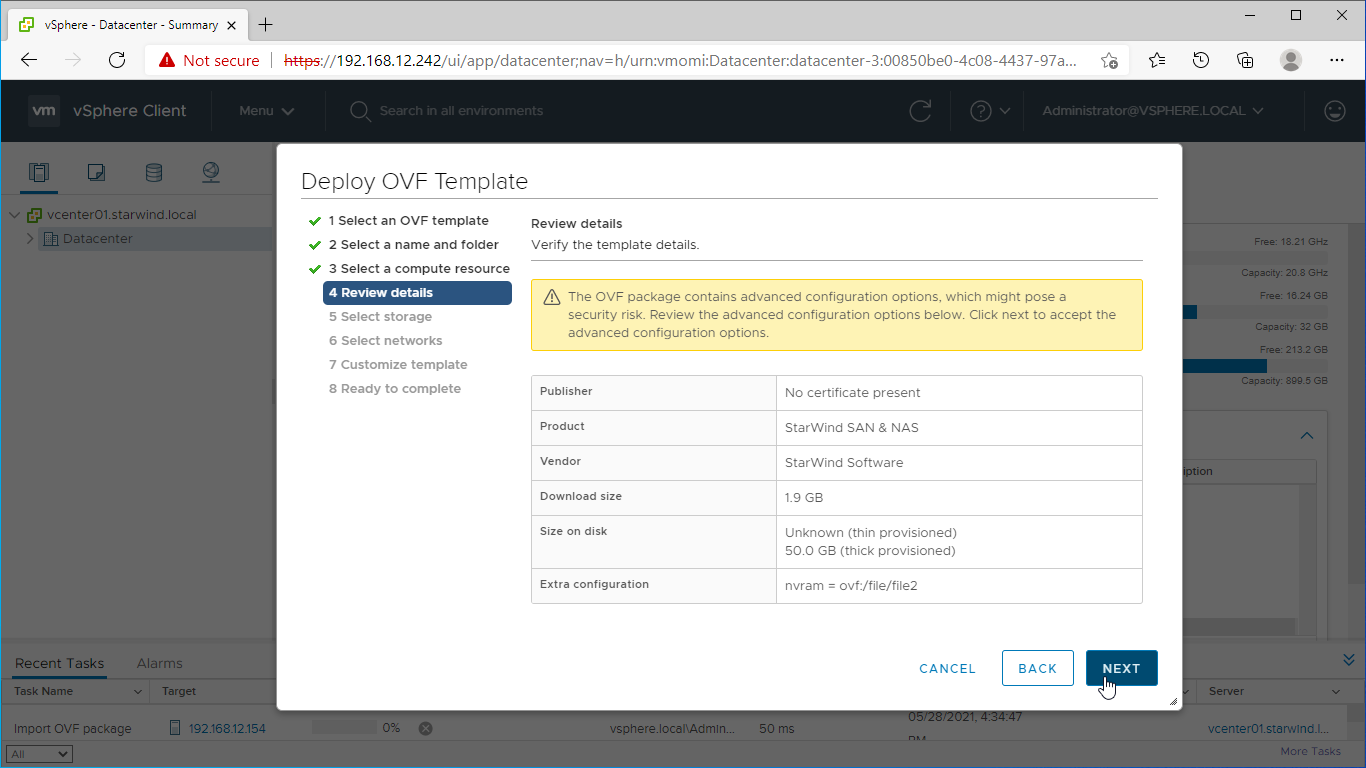1366x768 pixels.
Task: Open Administrator@VSPHERE.LOCAL user dropdown
Action: [1153, 111]
